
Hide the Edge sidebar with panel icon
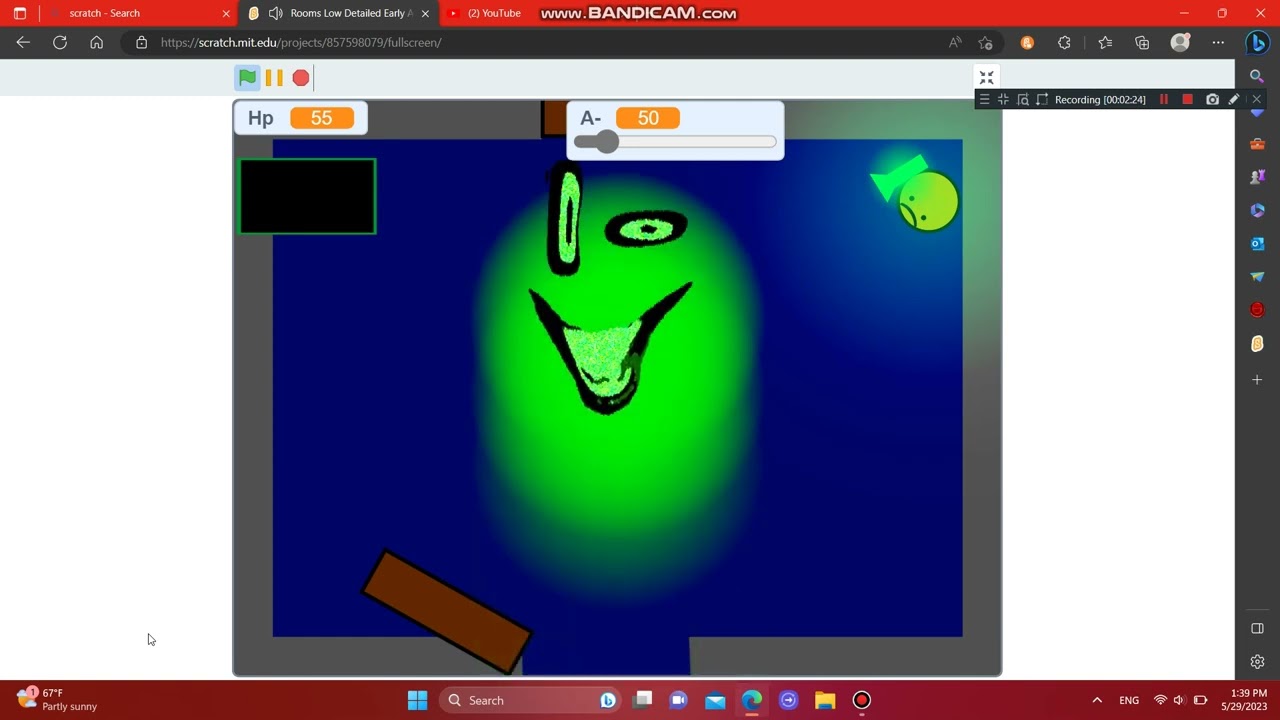(1257, 628)
